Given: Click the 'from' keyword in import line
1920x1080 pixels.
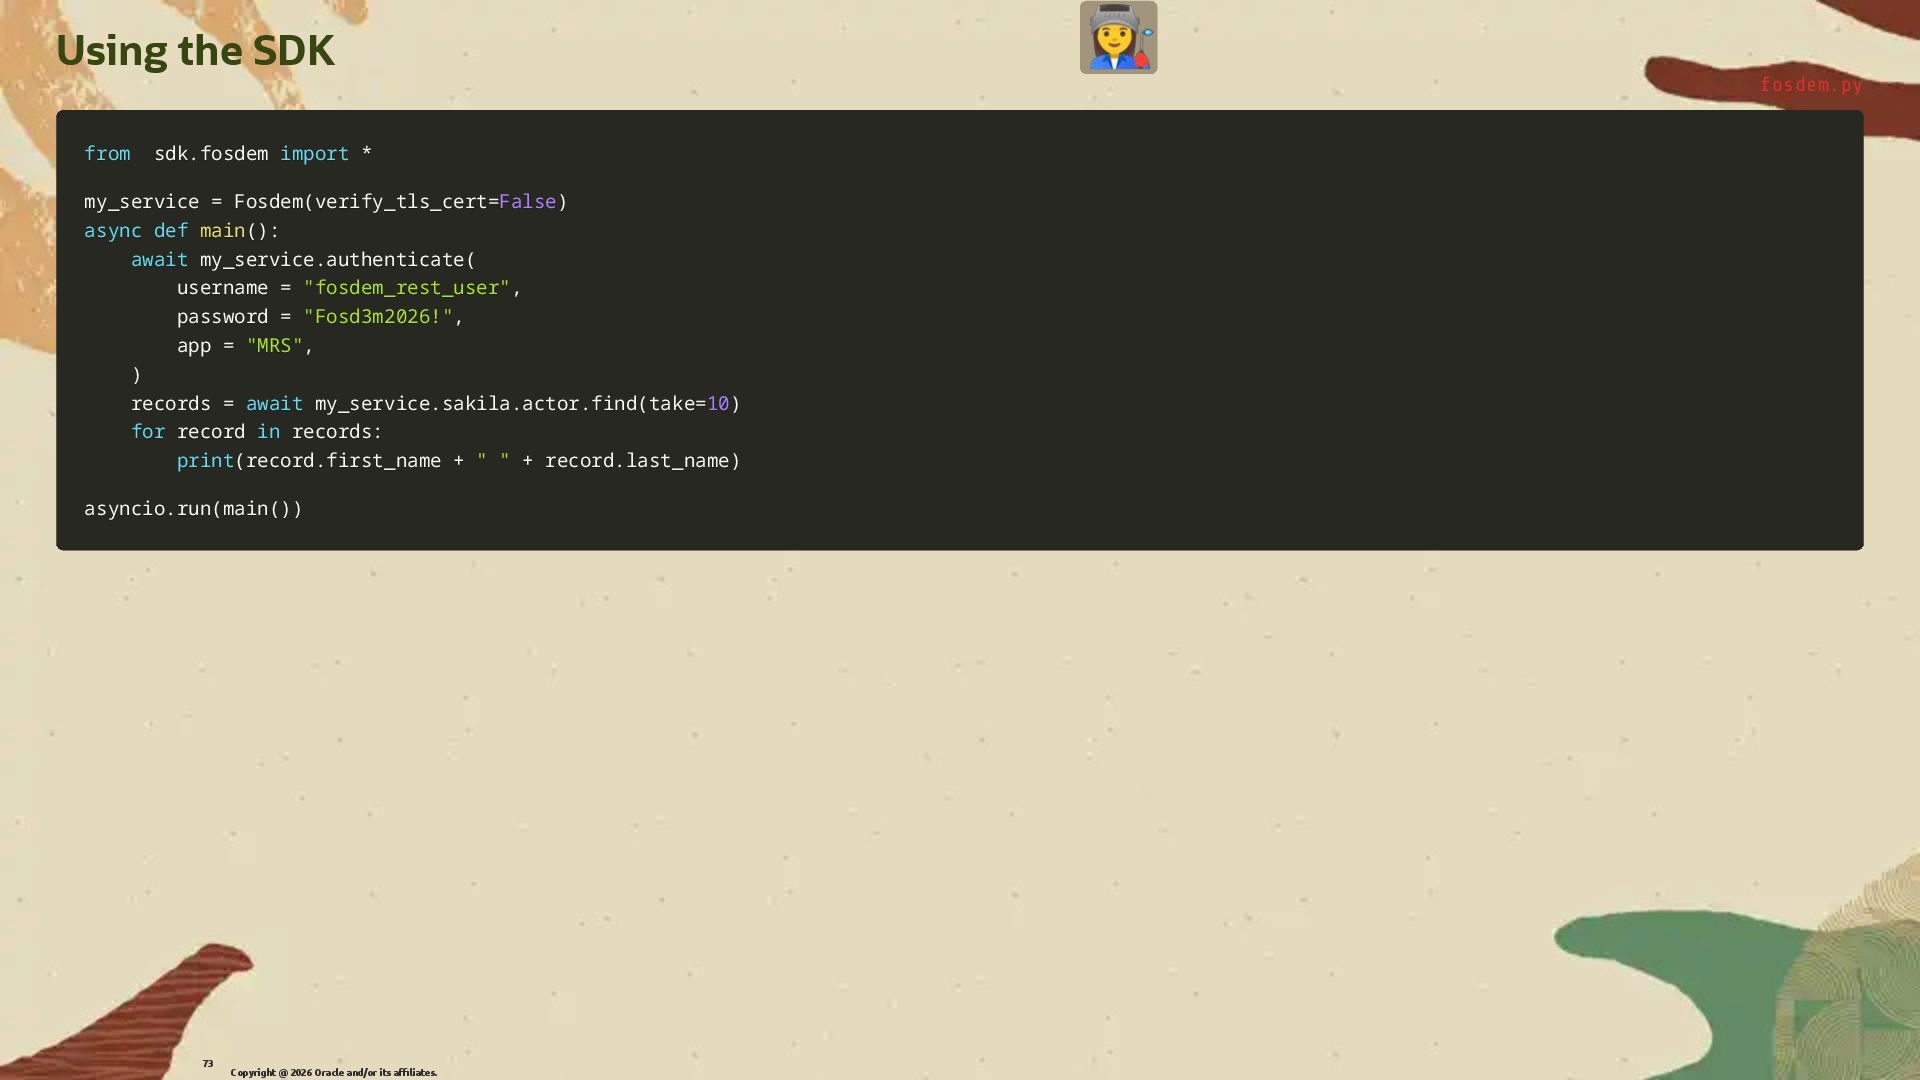Looking at the screenshot, I should pyautogui.click(x=107, y=154).
